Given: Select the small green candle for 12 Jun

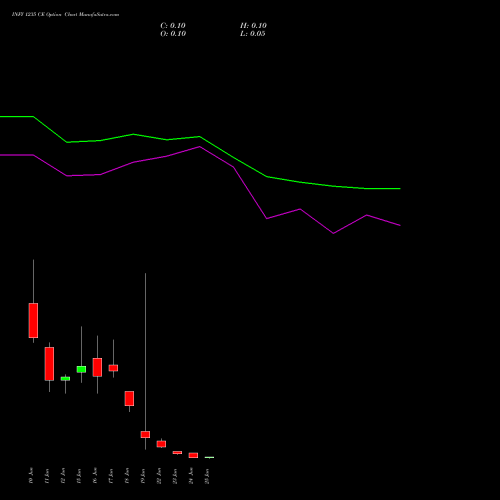Looking at the screenshot, I should (x=65, y=379).
